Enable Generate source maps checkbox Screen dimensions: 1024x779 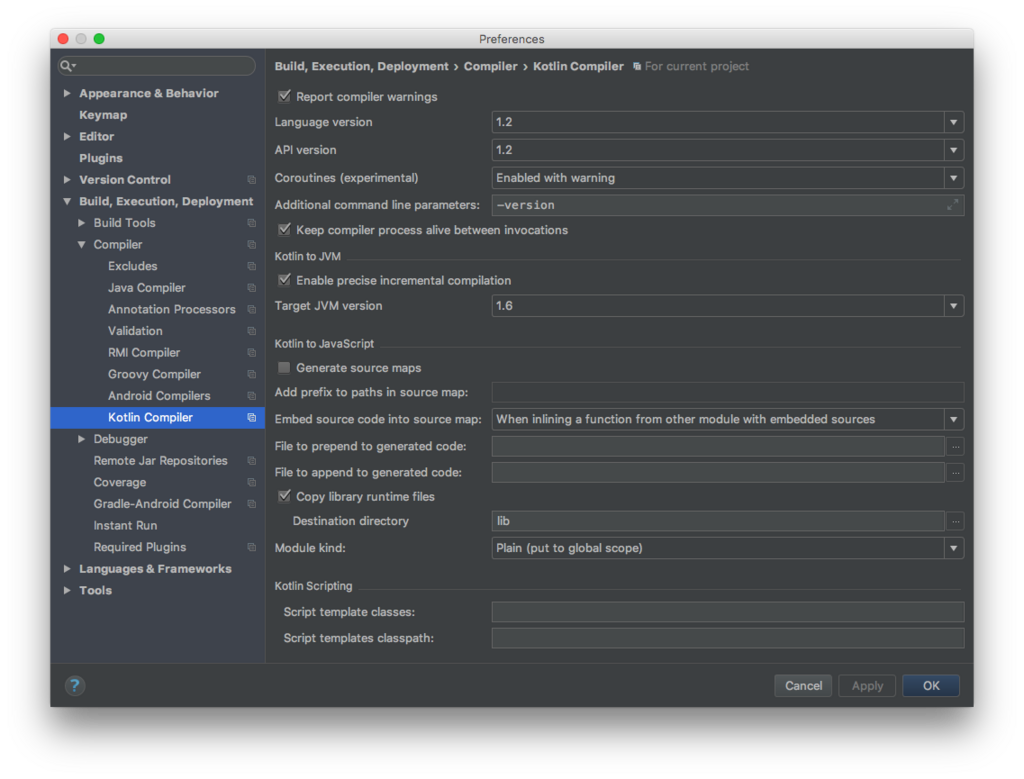(x=284, y=368)
